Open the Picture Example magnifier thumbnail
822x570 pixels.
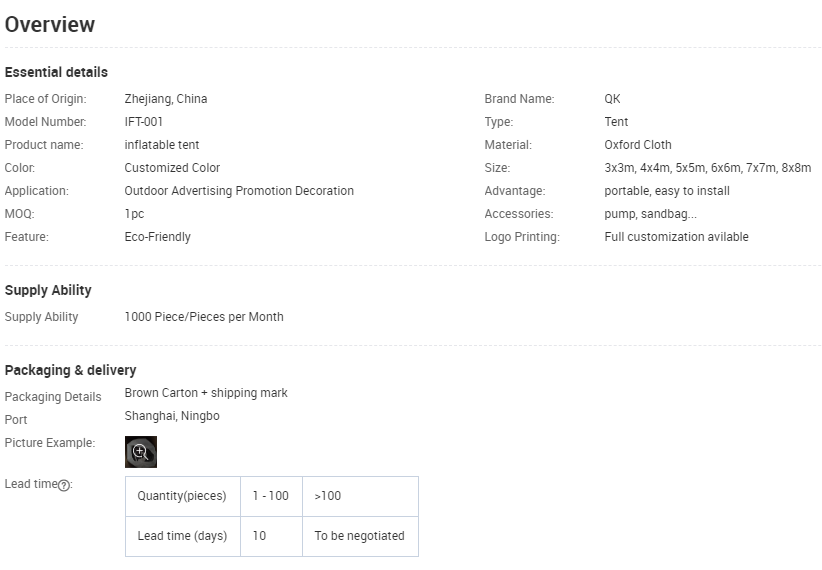(x=141, y=452)
